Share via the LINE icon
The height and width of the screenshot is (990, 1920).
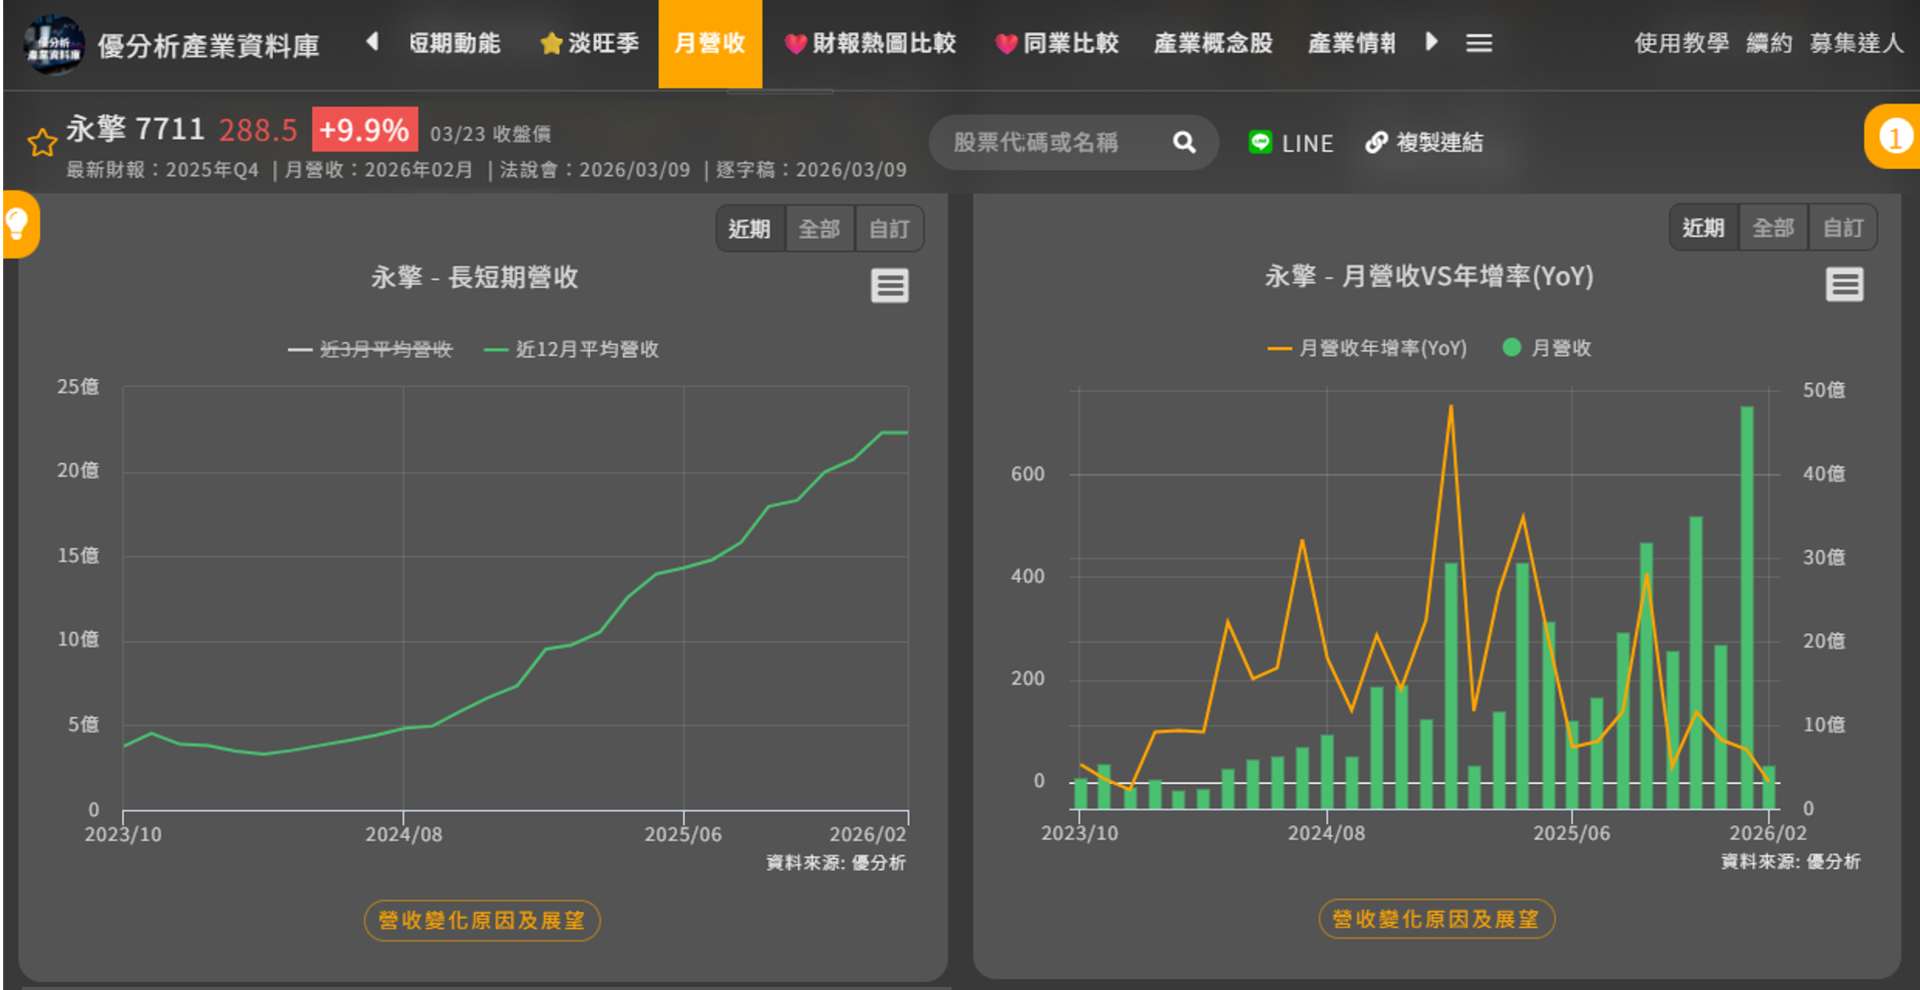pos(1260,143)
